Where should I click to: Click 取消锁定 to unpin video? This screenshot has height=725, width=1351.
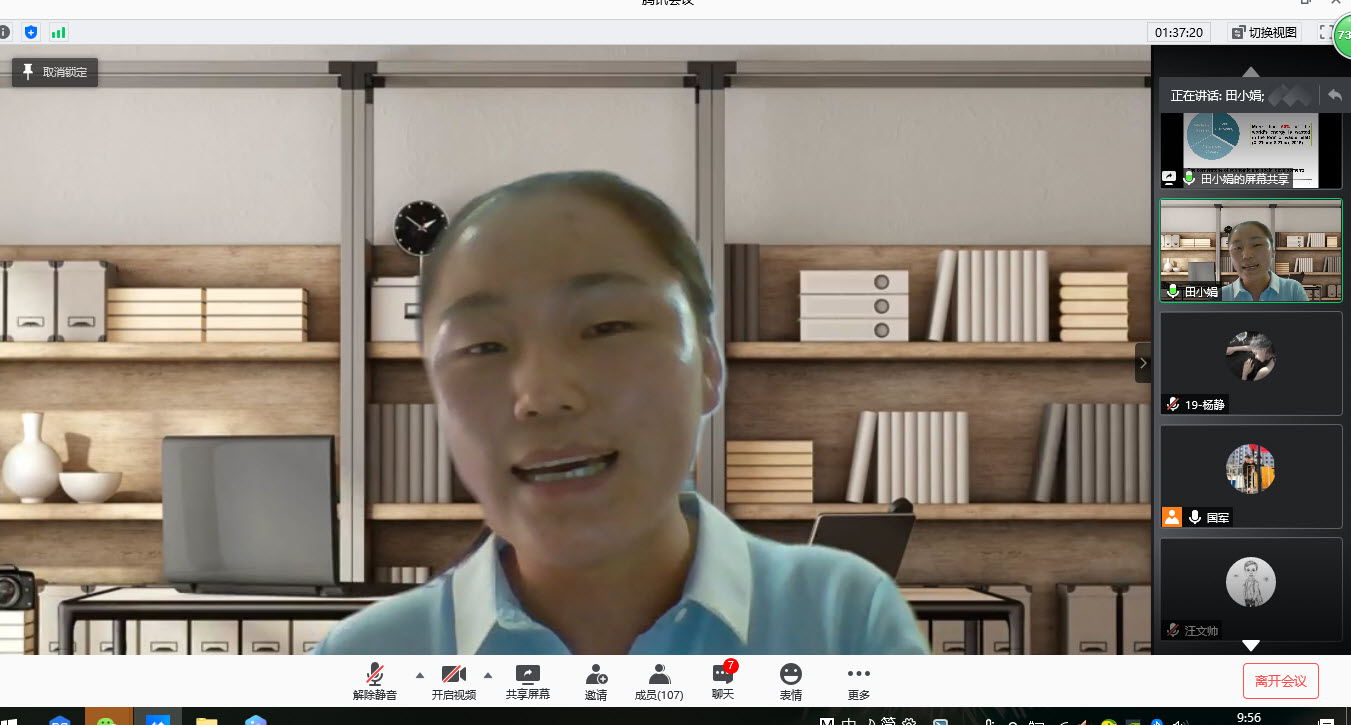(55, 72)
